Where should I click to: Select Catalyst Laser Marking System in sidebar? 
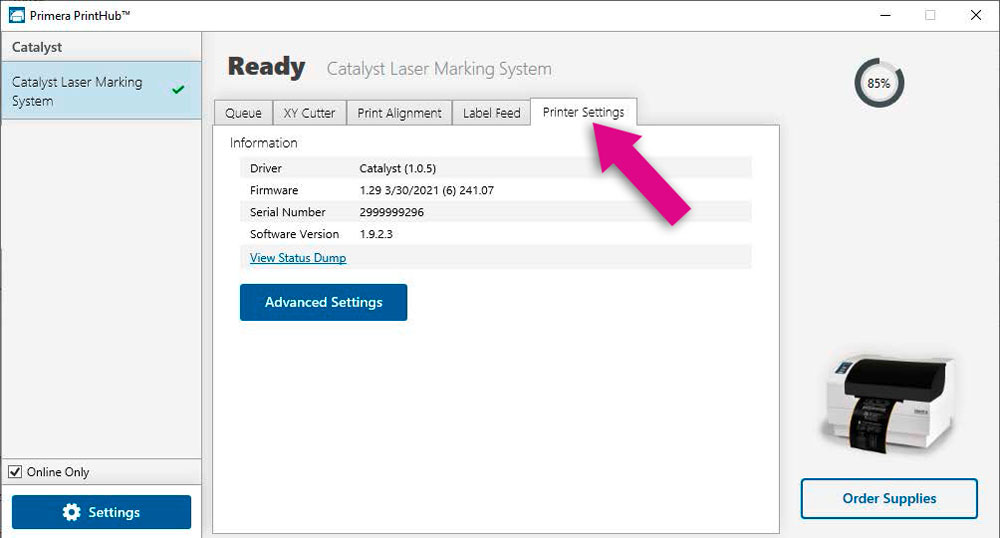pyautogui.click(x=101, y=91)
